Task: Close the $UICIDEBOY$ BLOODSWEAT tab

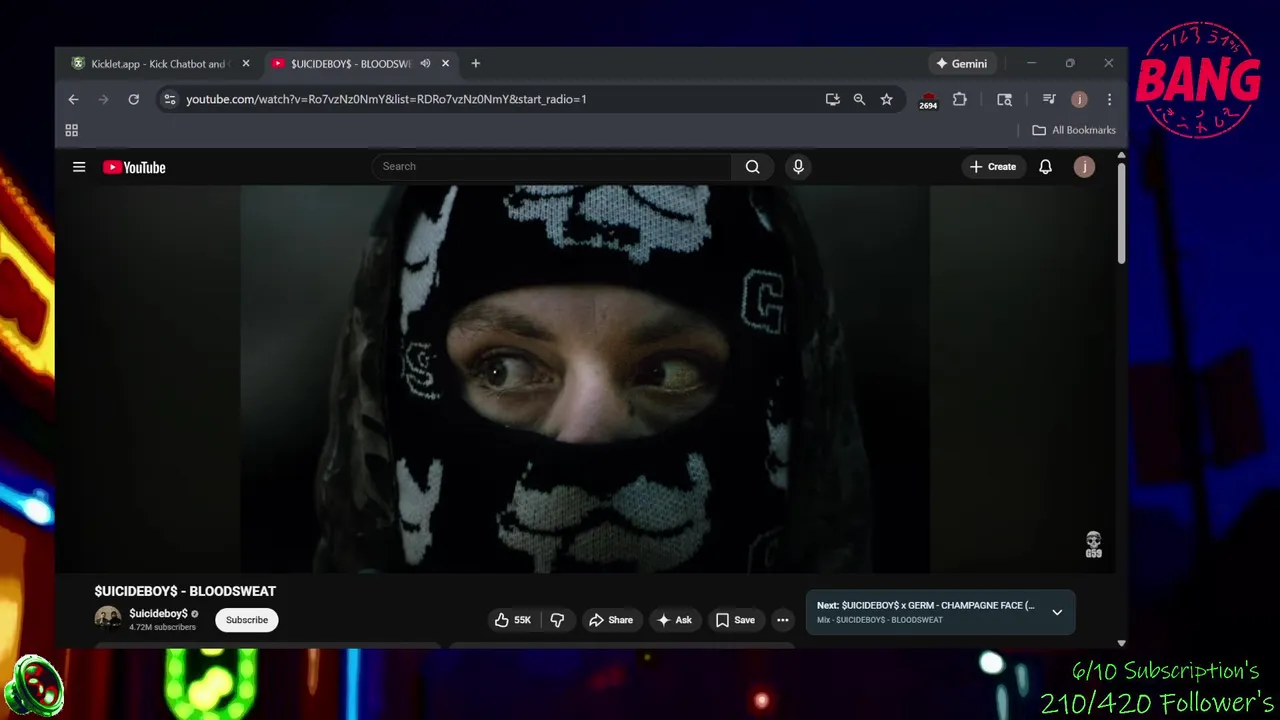Action: coord(445,63)
